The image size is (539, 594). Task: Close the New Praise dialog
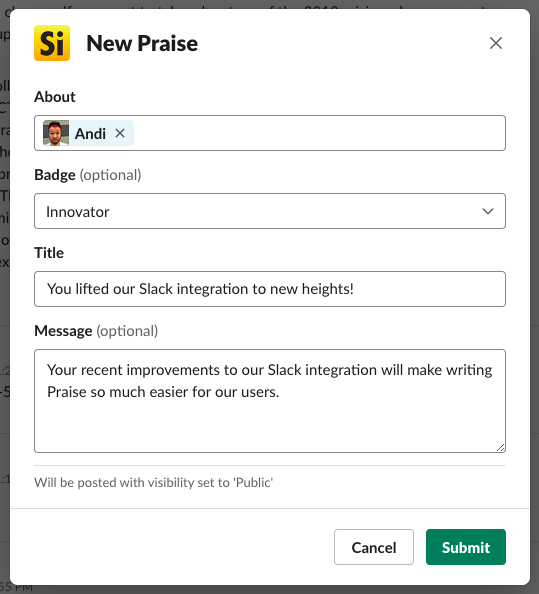[x=496, y=43]
